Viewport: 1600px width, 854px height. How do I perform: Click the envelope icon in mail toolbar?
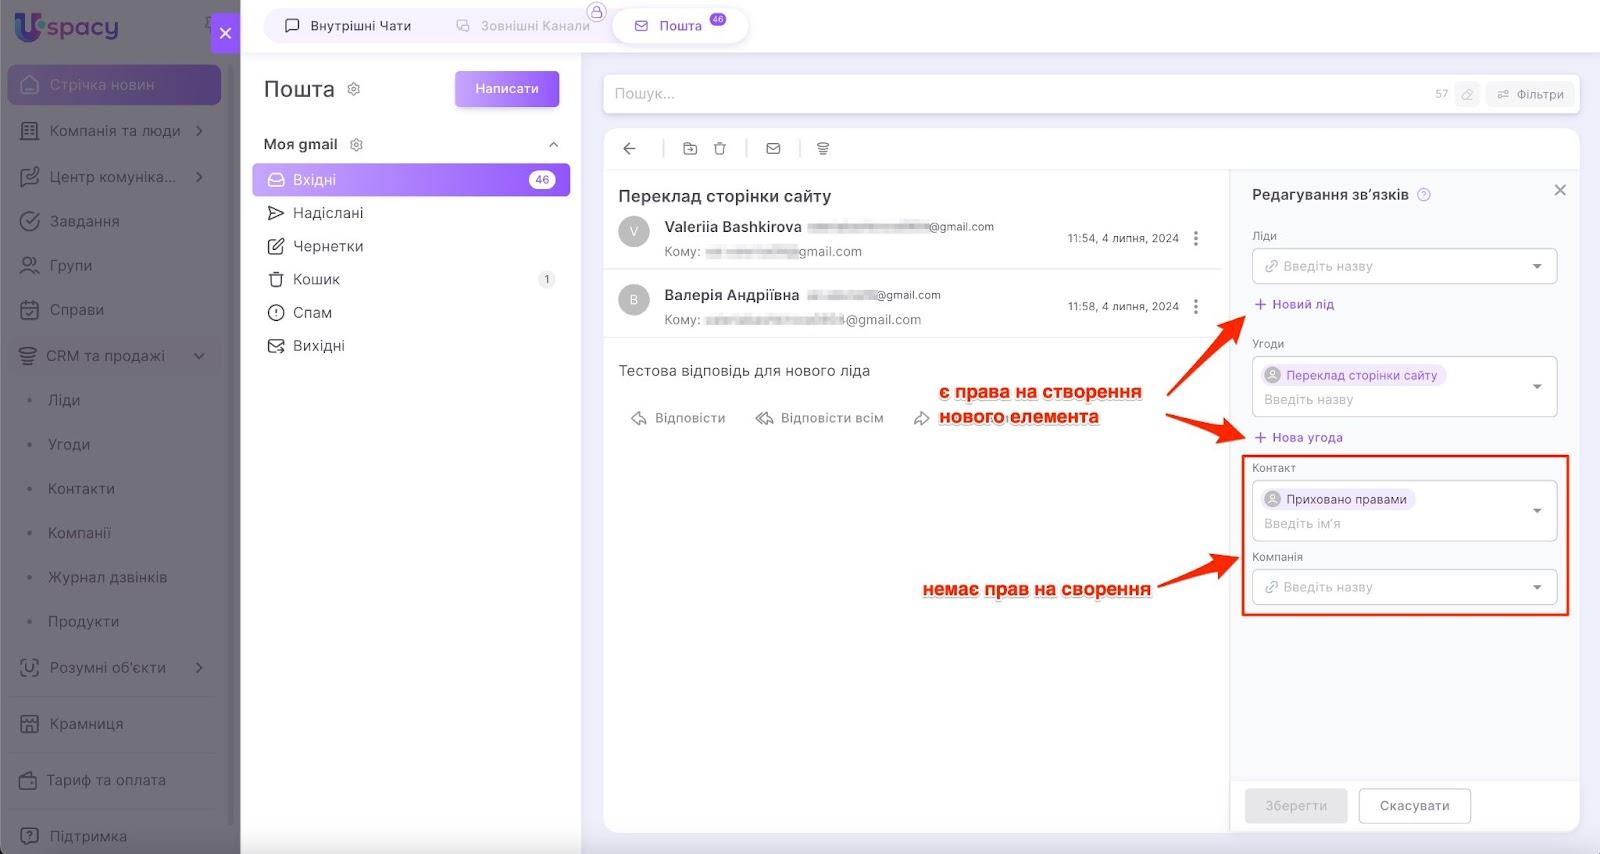[773, 149]
